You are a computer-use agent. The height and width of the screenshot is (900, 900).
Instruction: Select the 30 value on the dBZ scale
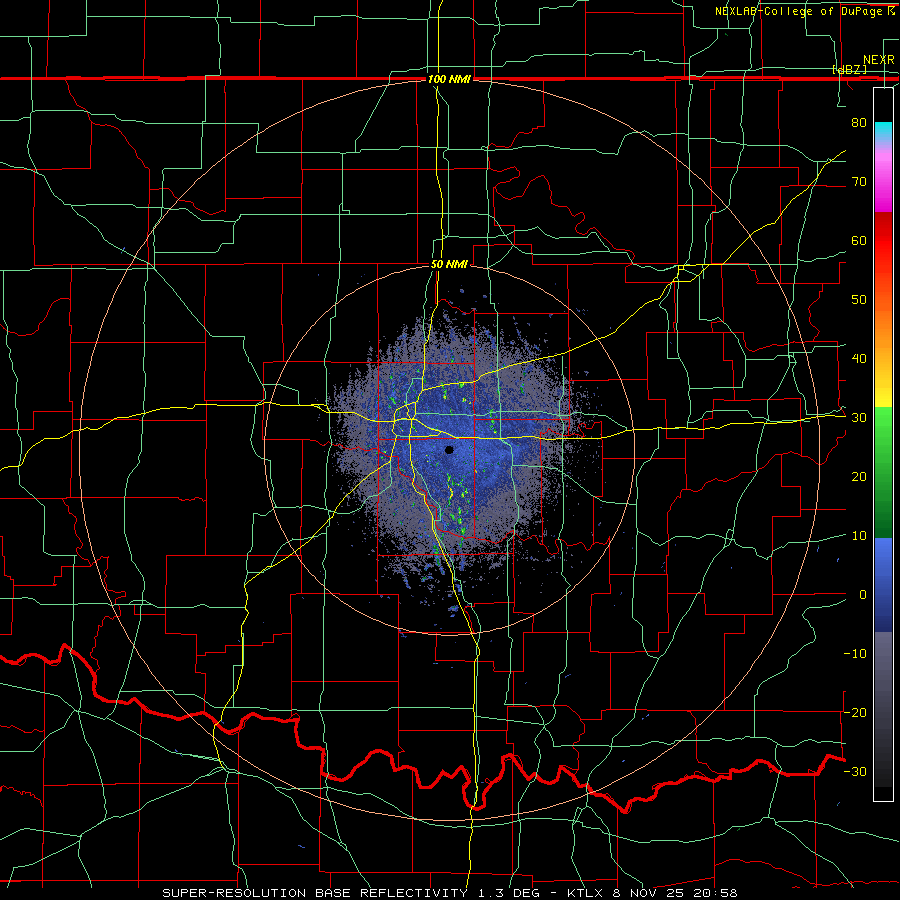[859, 418]
